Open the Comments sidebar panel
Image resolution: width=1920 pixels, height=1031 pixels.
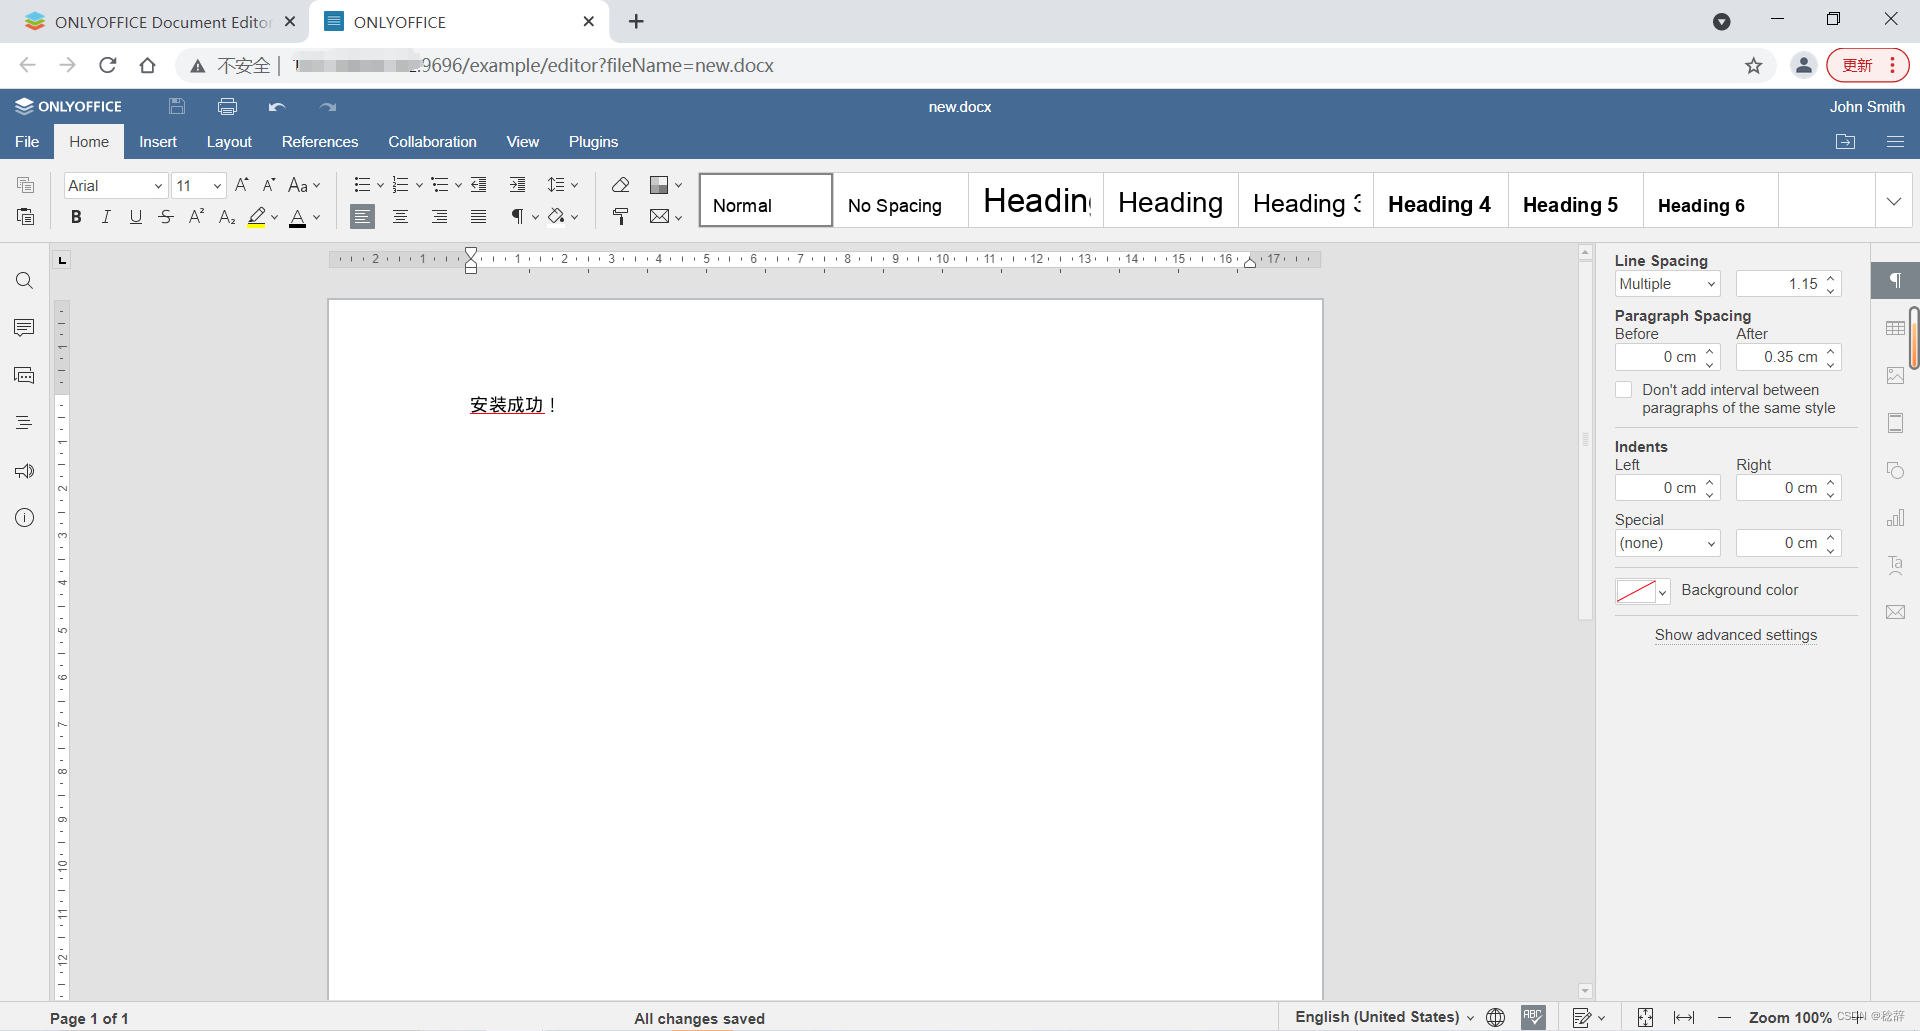pos(24,328)
